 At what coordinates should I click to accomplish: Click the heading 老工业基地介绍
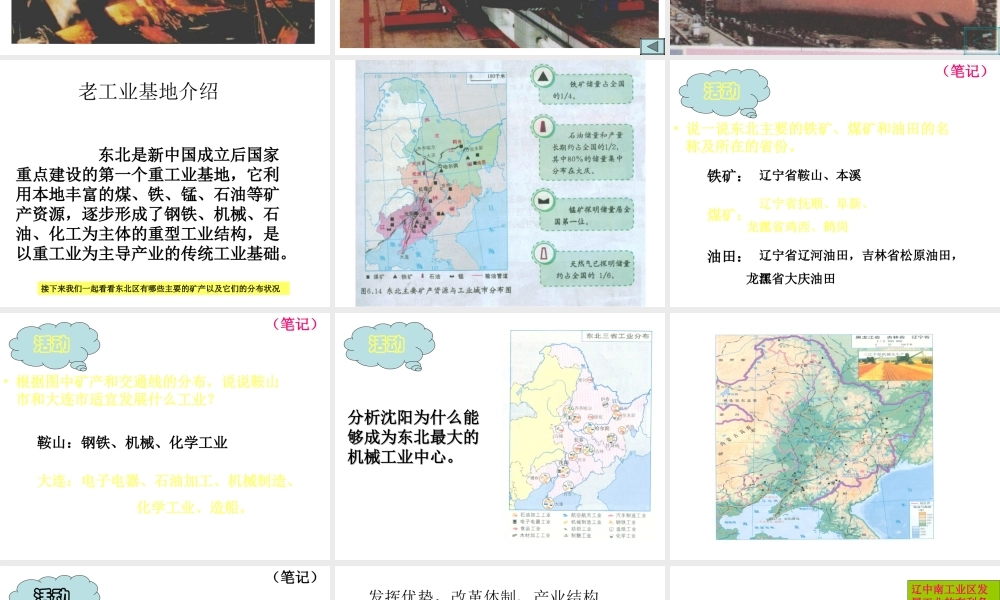point(148,92)
